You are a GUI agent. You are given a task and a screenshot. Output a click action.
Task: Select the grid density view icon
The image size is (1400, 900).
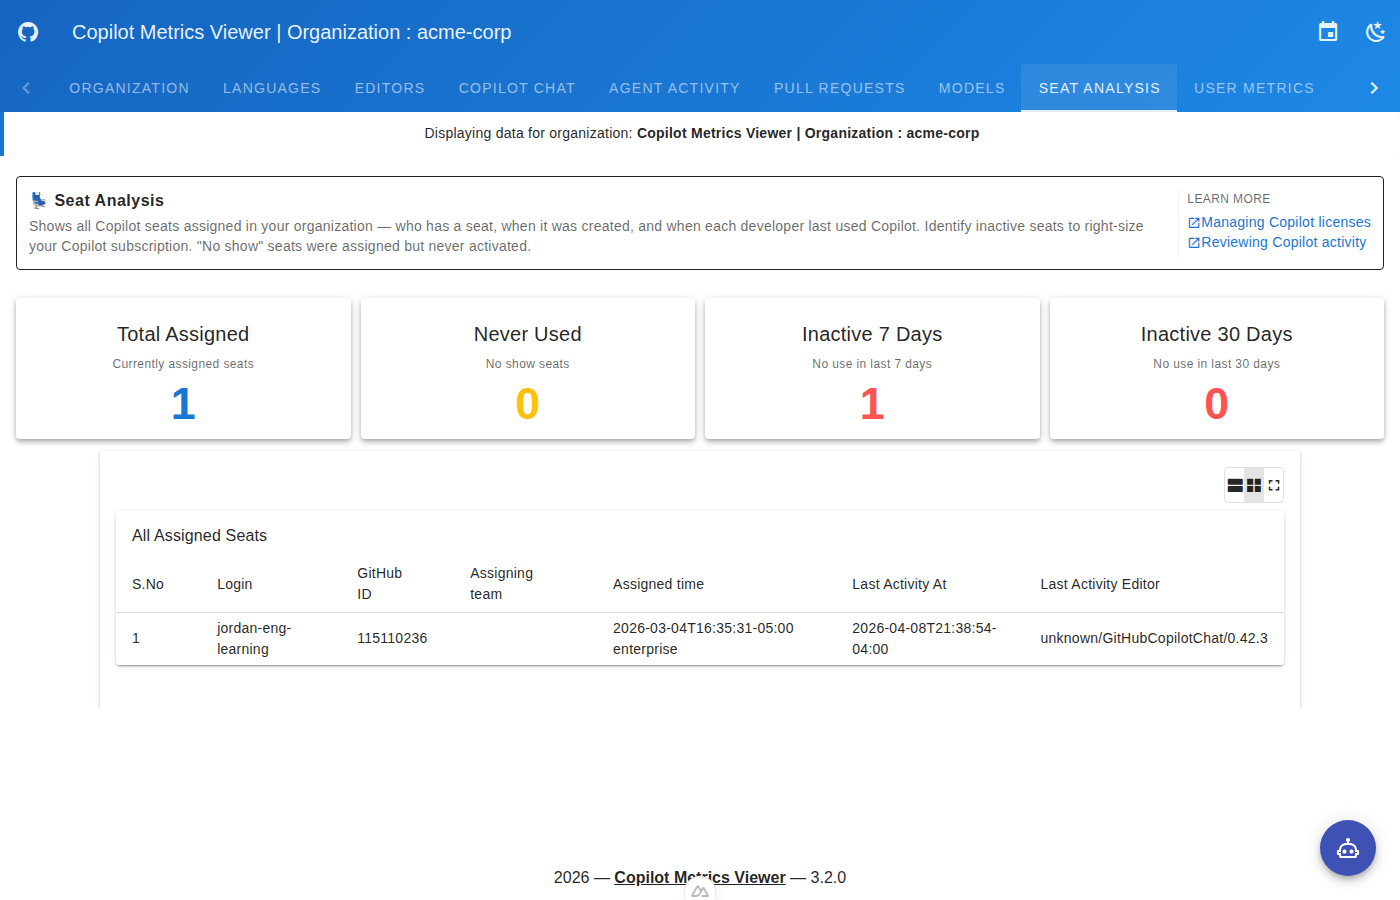(x=1254, y=485)
